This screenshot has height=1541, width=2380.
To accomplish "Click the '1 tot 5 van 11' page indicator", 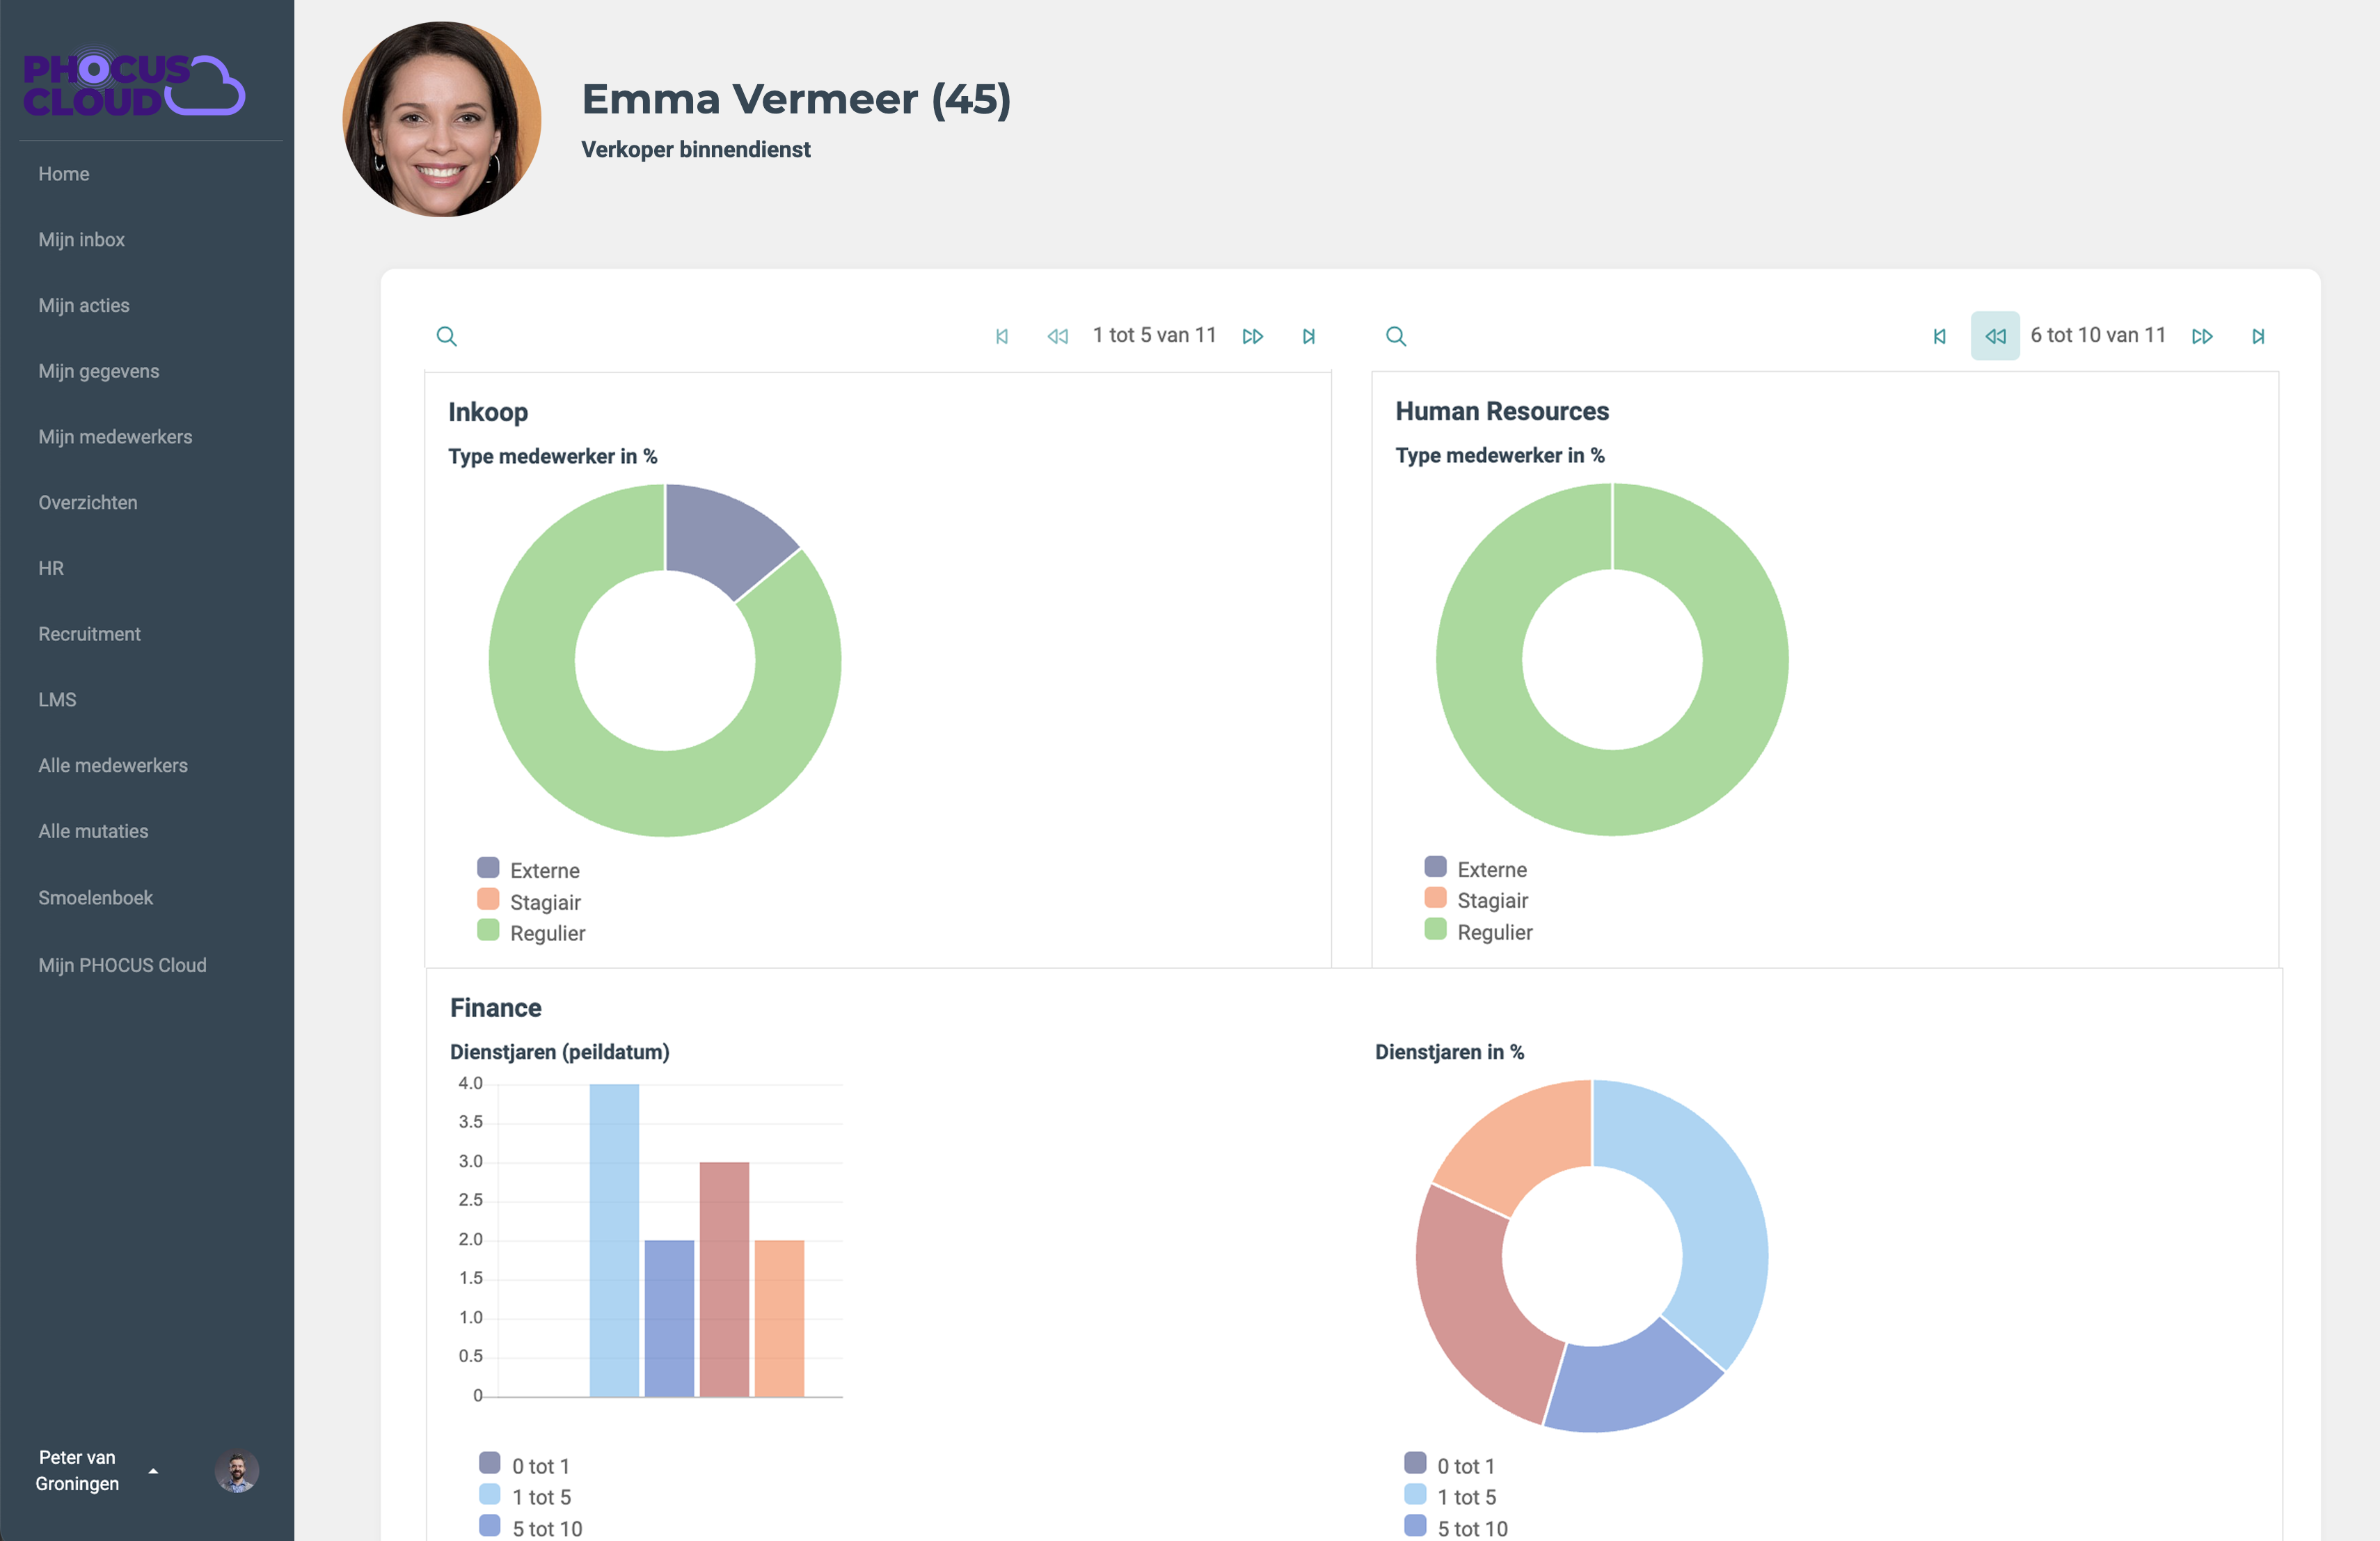I will (1154, 336).
